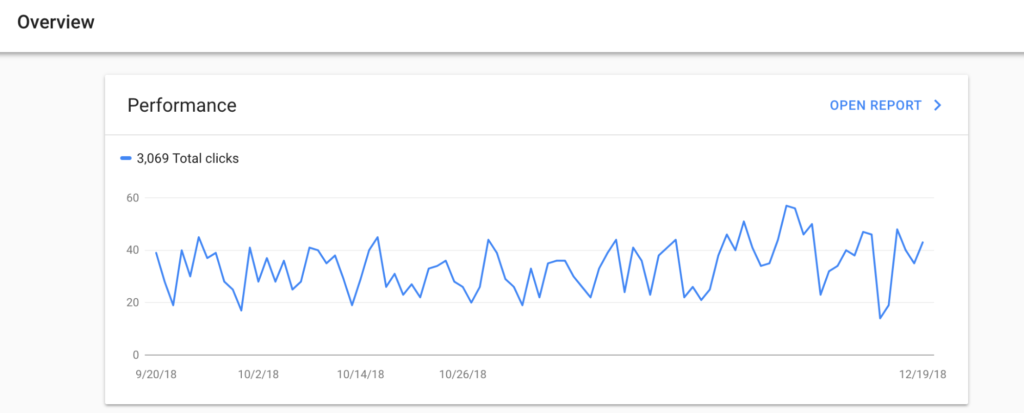The image size is (1024, 413).
Task: Click the blue Total clicks legend marker
Action: click(x=126, y=158)
